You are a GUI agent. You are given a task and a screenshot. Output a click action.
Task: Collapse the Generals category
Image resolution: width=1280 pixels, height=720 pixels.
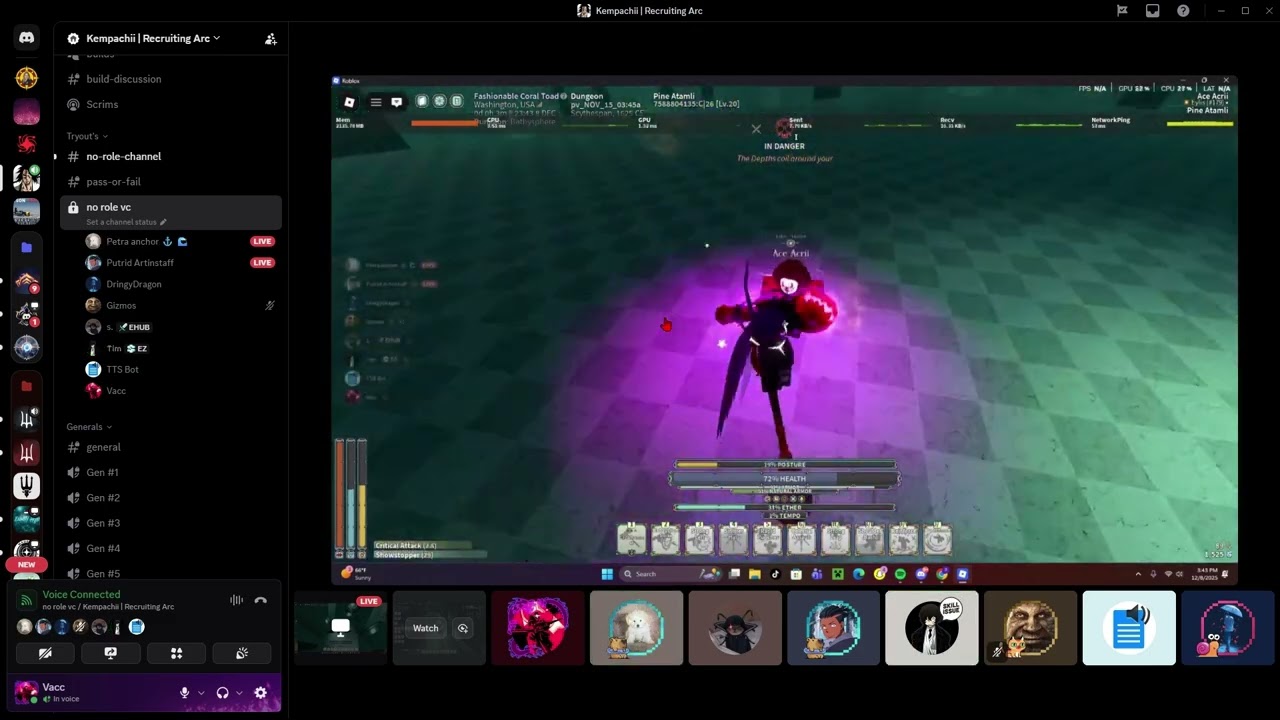[x=89, y=427]
